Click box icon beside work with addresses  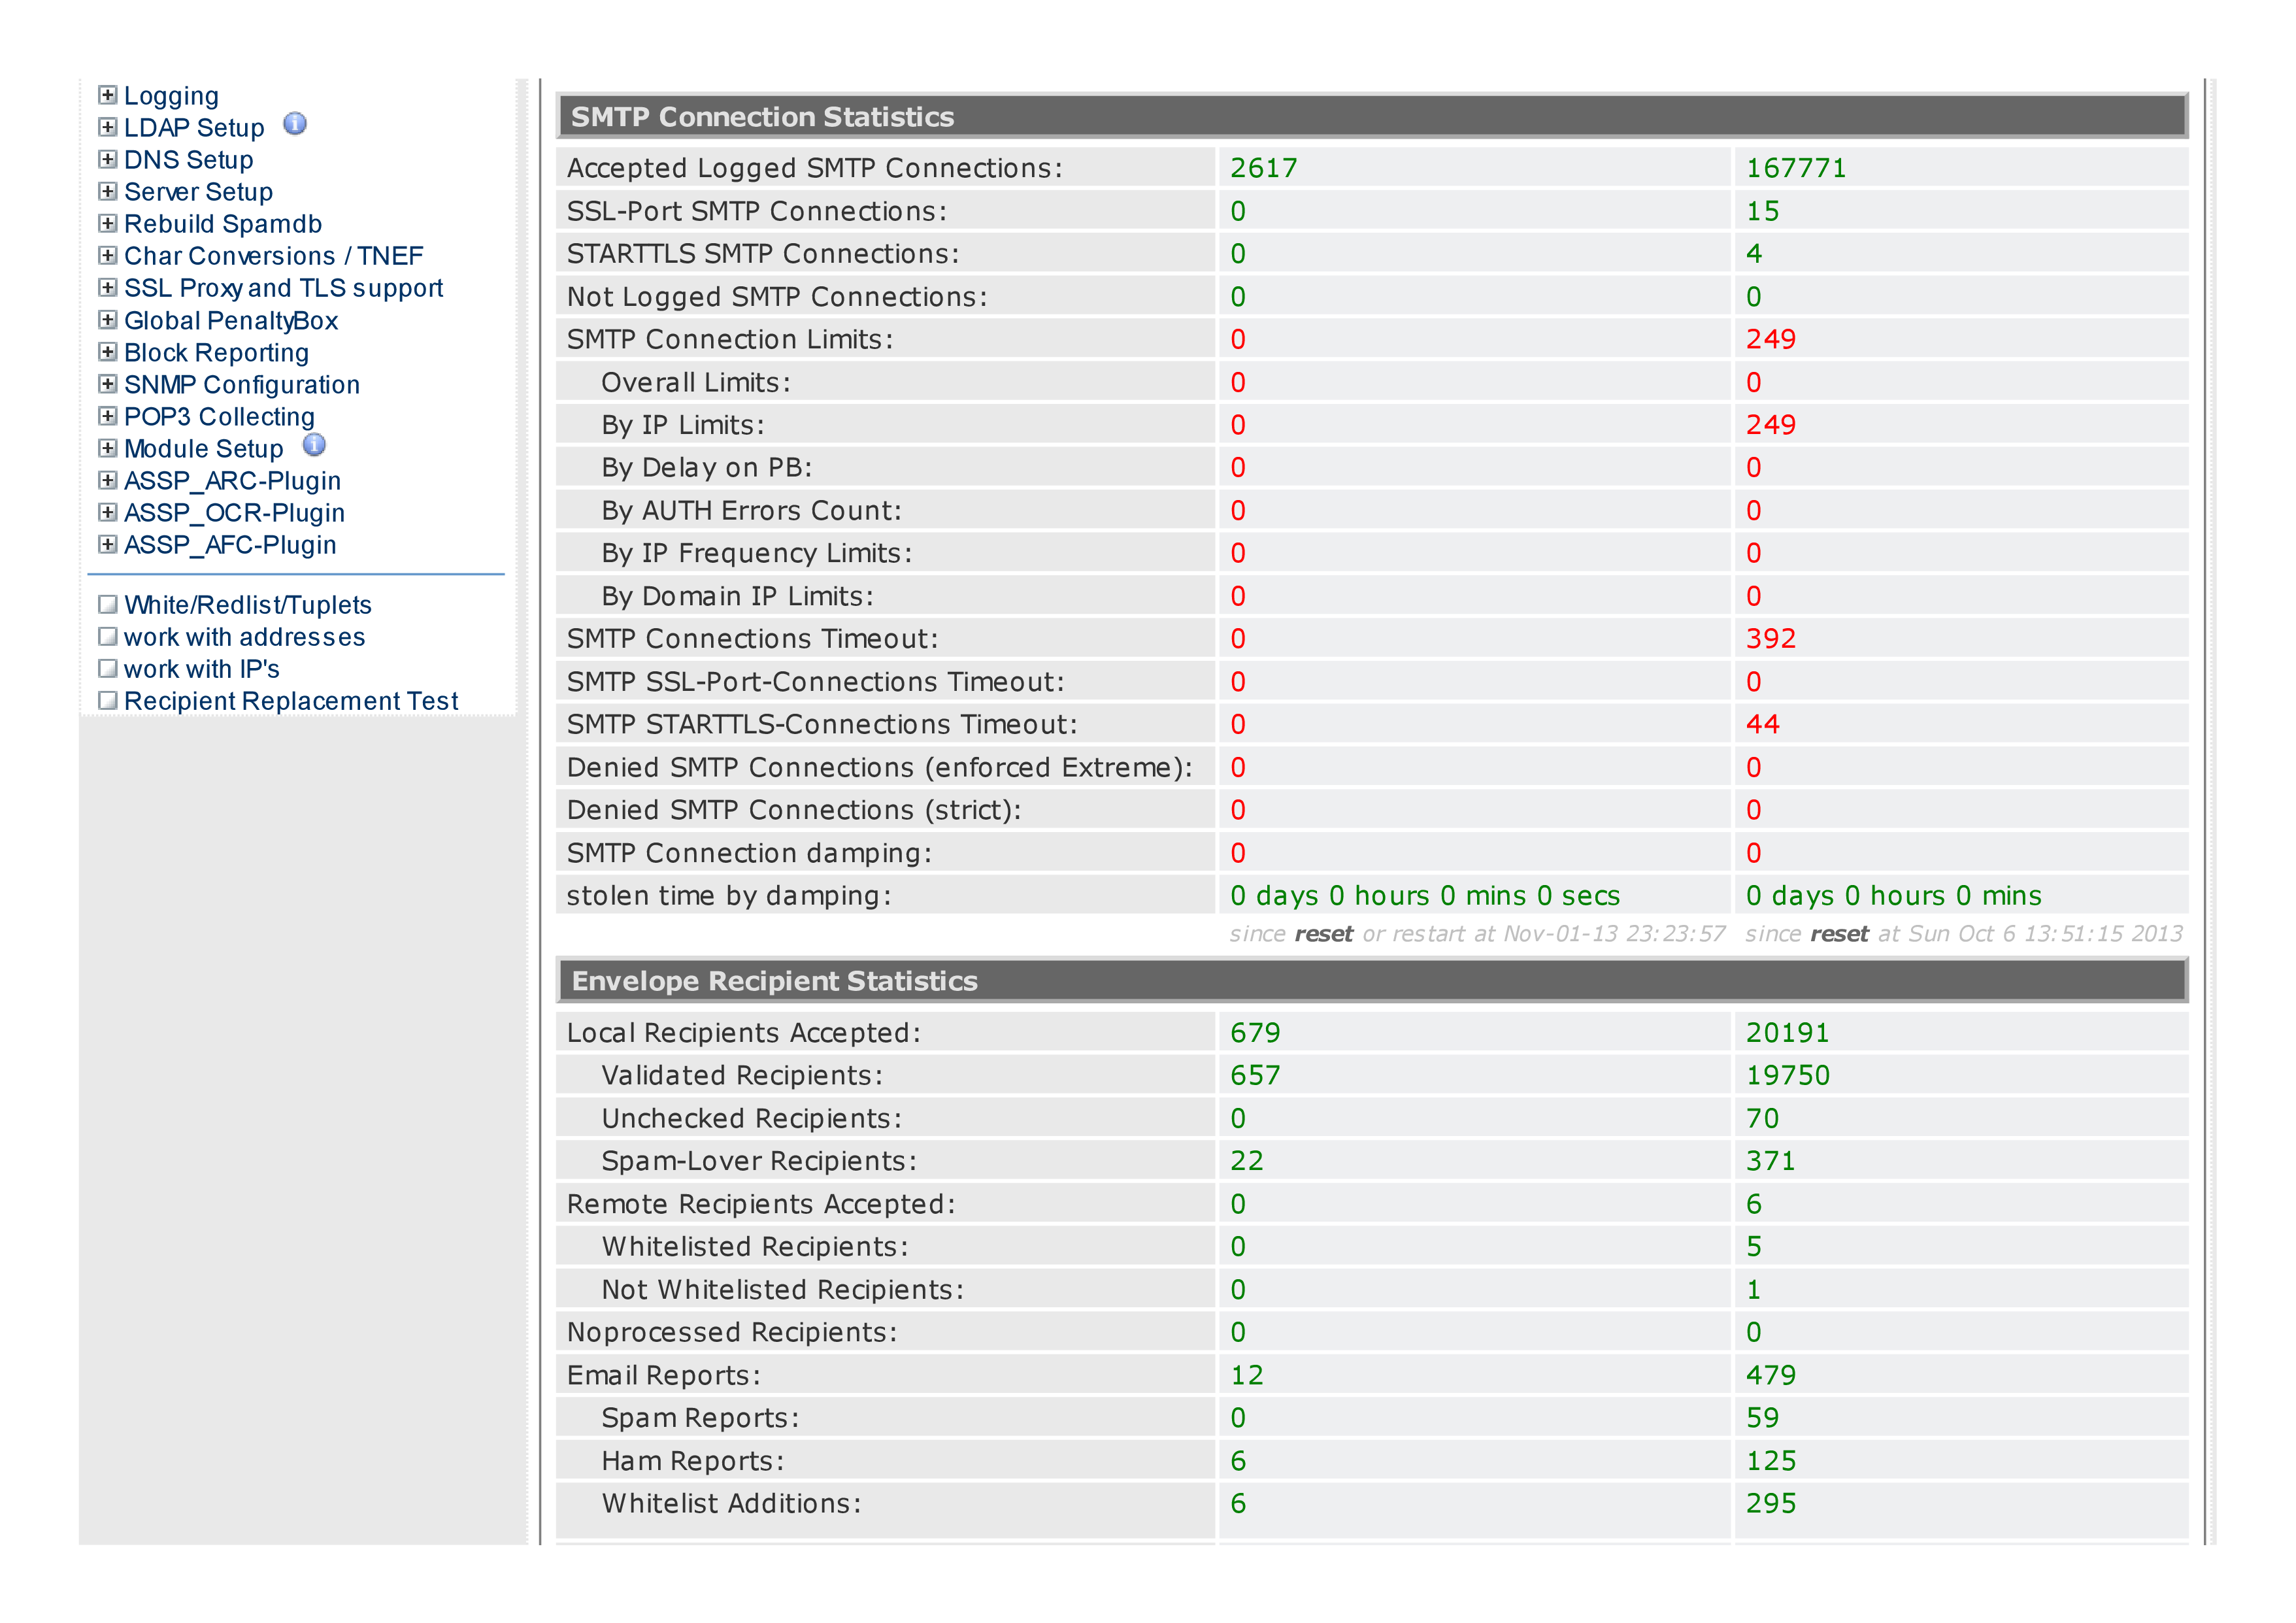[108, 636]
